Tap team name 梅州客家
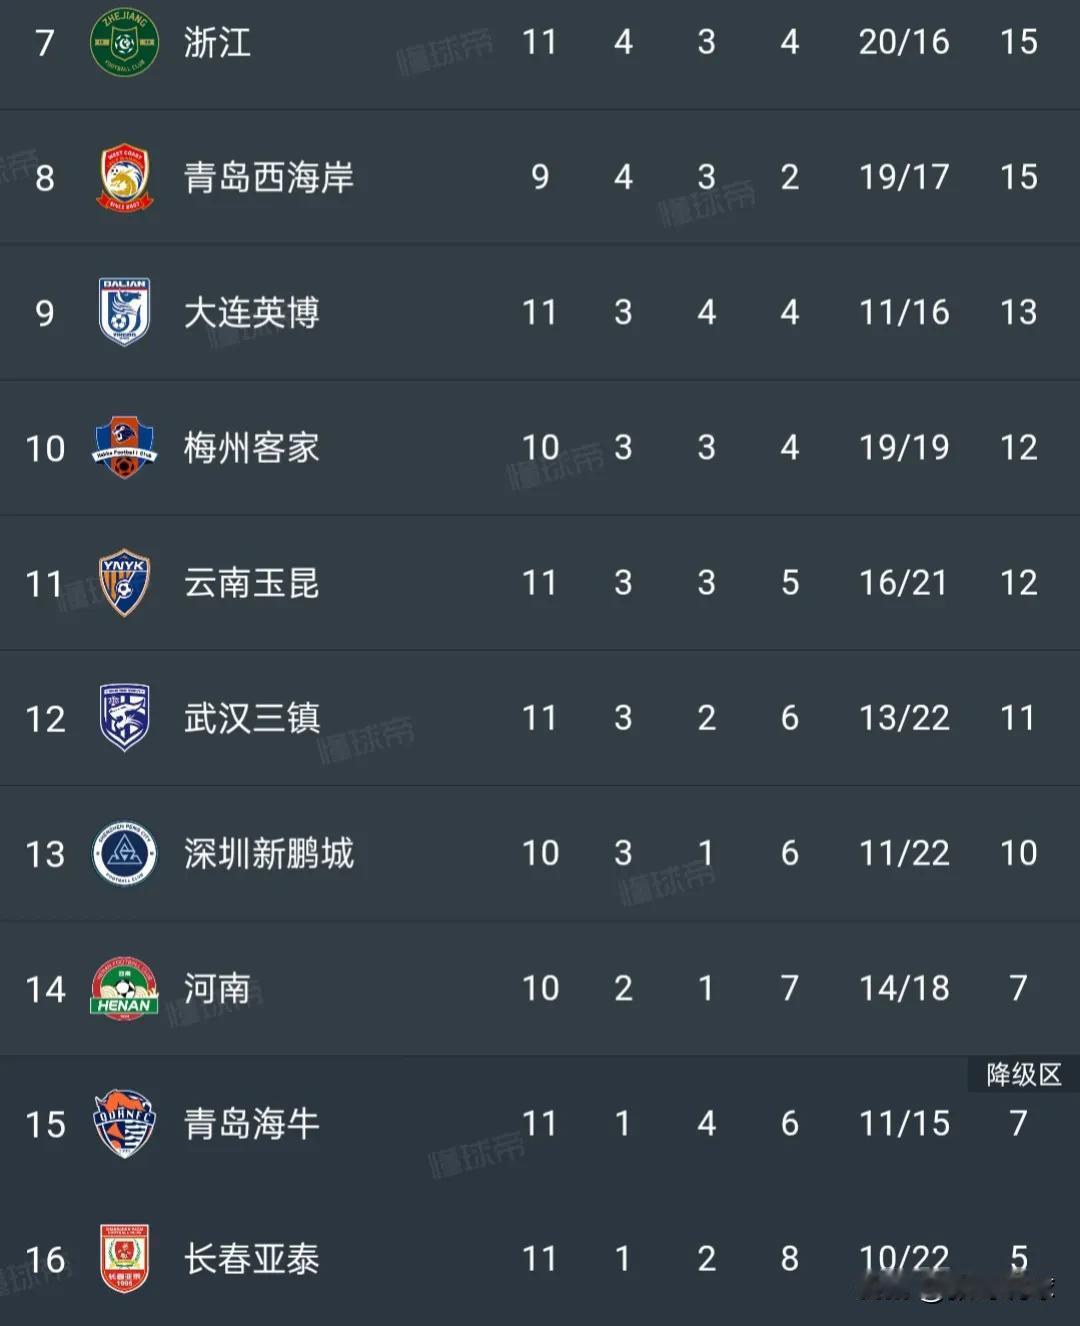This screenshot has width=1080, height=1326. [x=252, y=448]
